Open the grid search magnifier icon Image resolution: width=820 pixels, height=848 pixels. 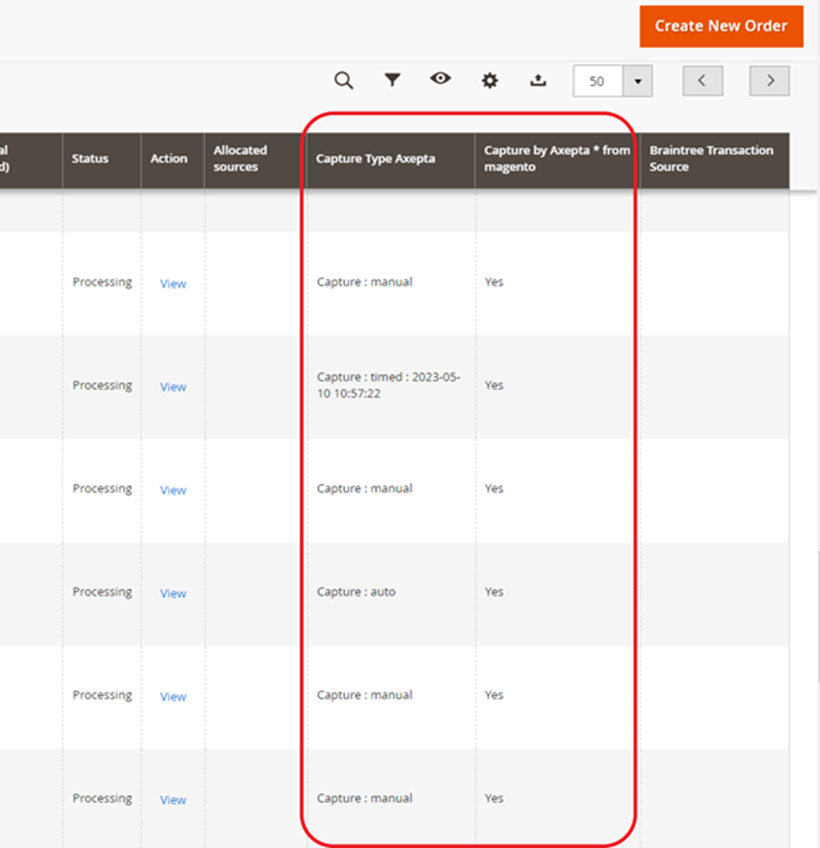point(343,81)
